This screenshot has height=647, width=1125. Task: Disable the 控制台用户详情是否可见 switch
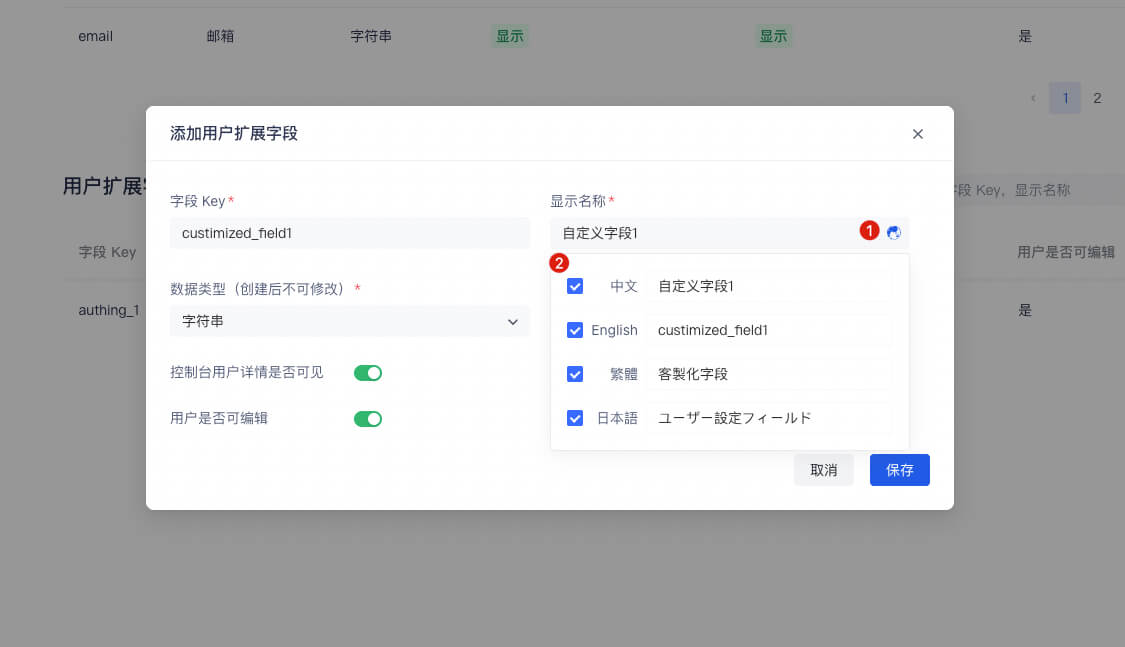tap(368, 372)
